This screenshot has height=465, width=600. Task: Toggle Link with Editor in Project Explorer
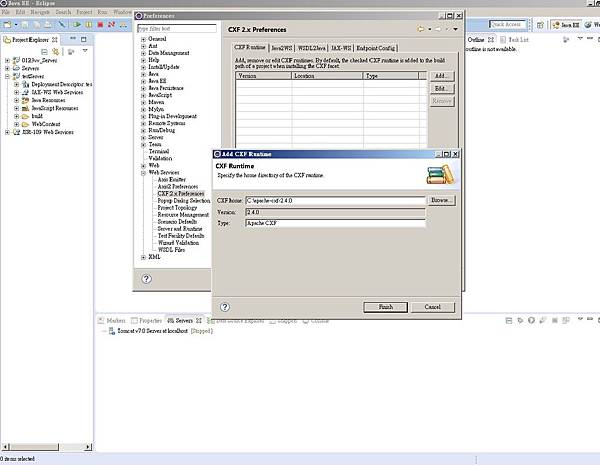[56, 52]
